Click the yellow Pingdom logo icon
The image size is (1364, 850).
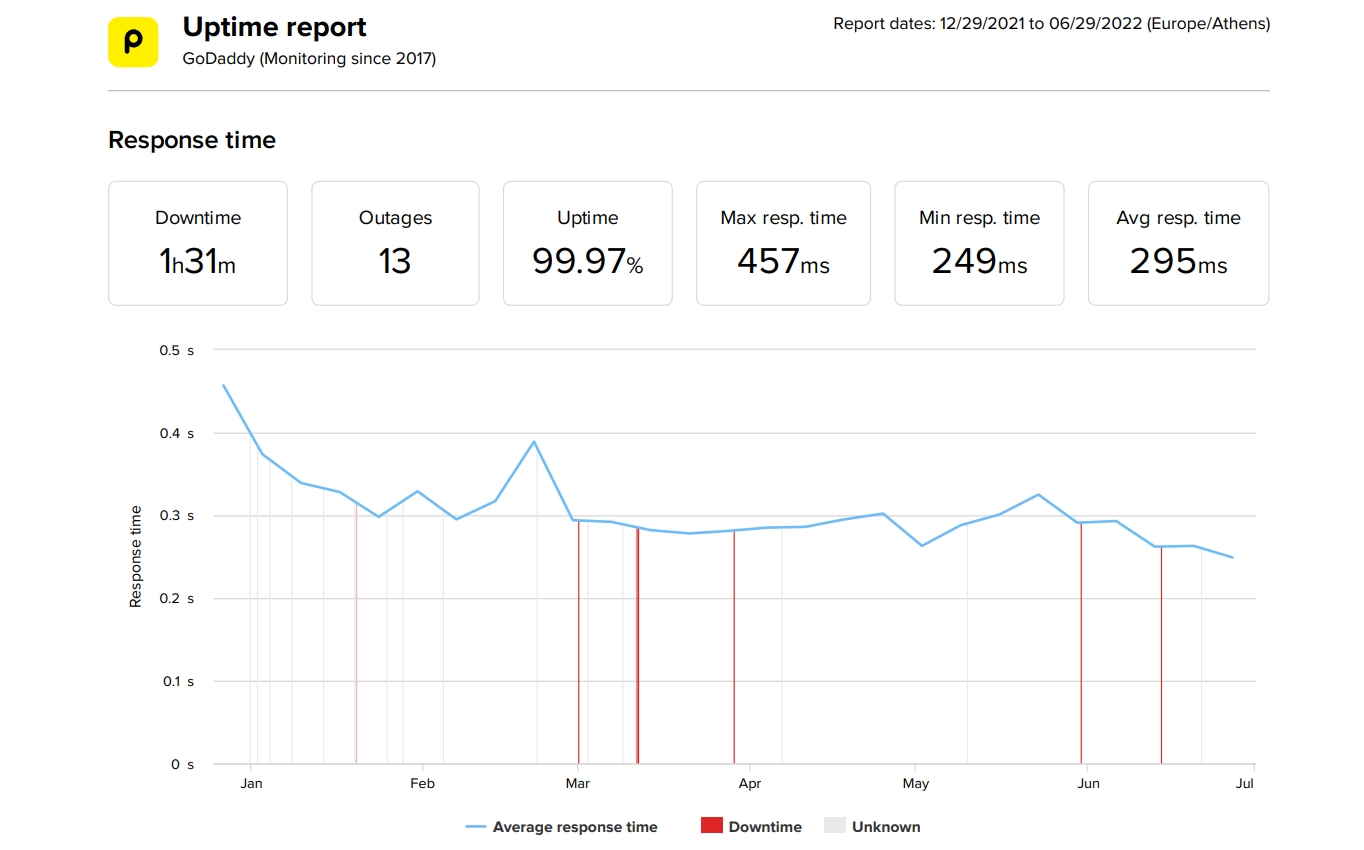(x=133, y=42)
